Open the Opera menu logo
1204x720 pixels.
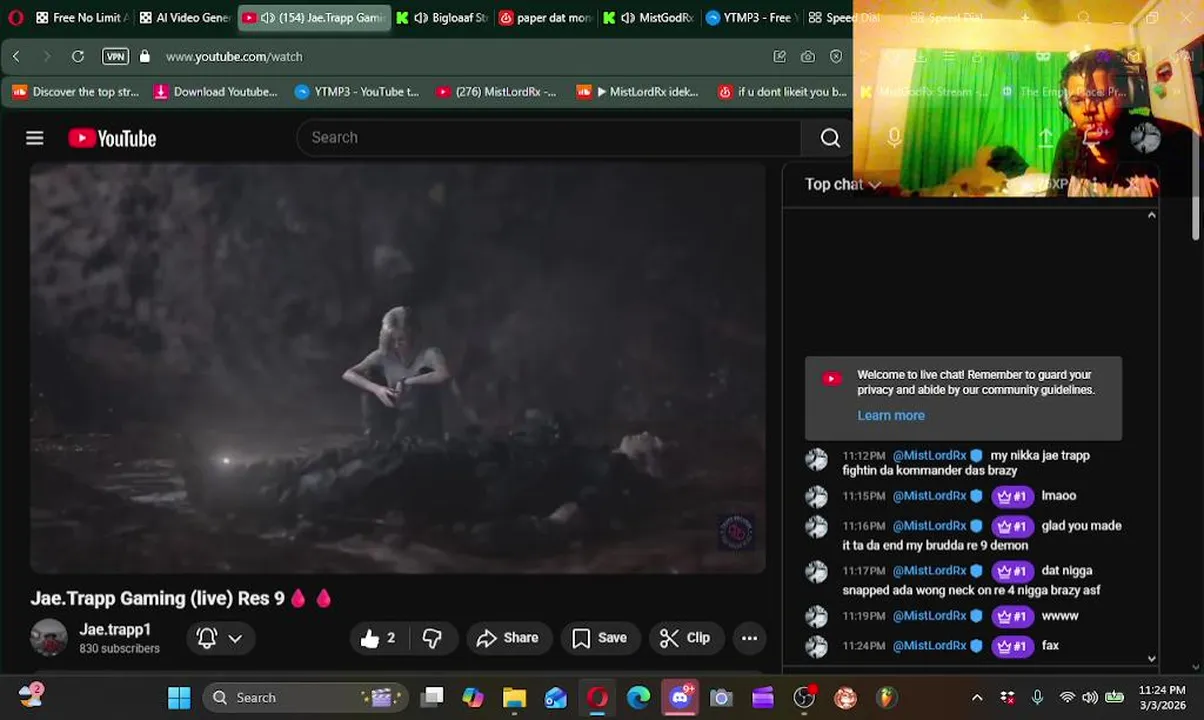15,17
